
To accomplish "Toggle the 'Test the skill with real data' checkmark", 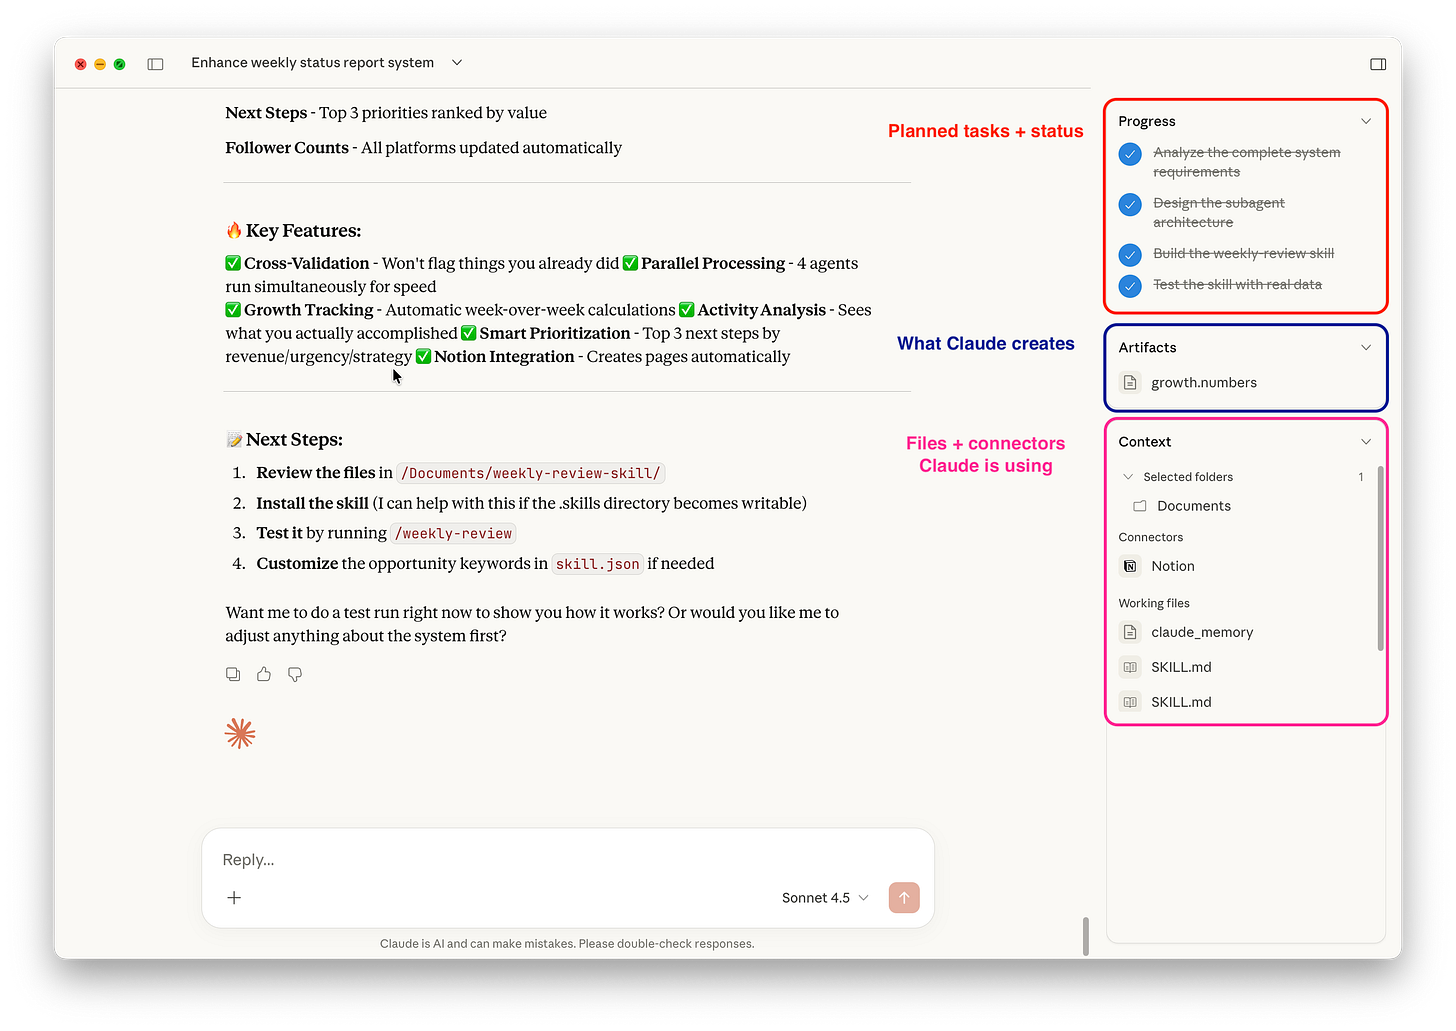I will pyautogui.click(x=1129, y=285).
